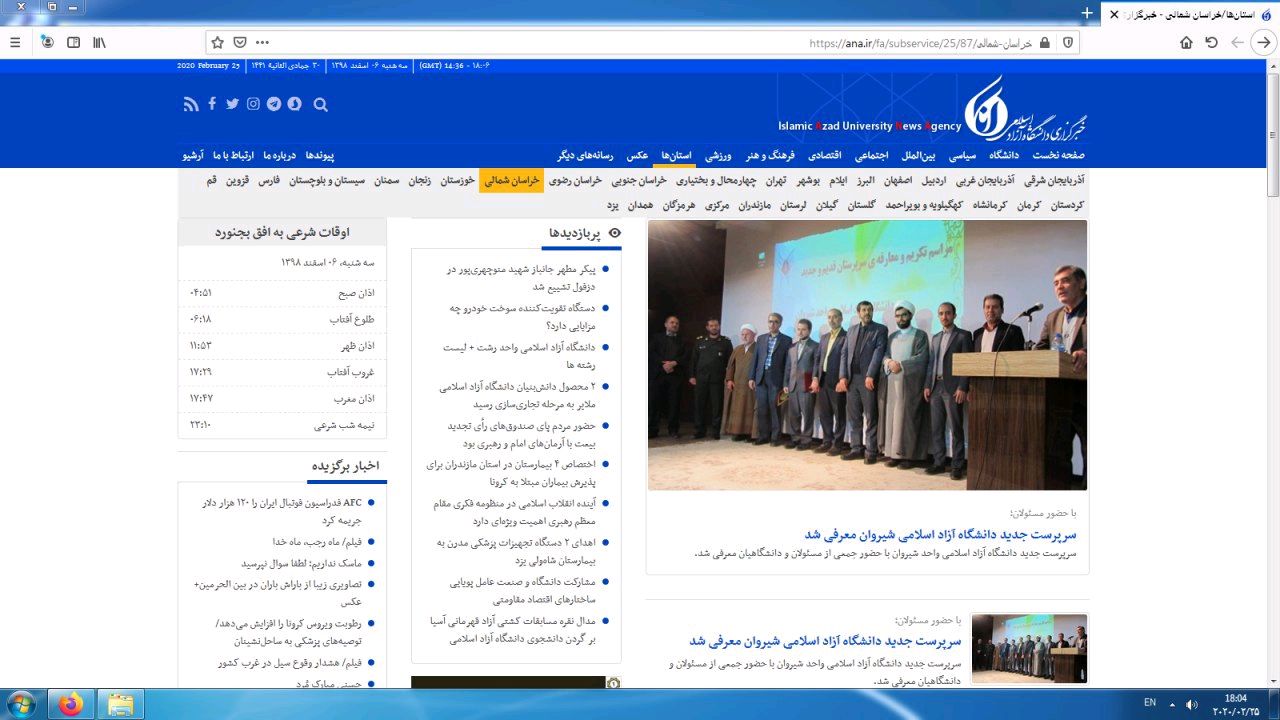The height and width of the screenshot is (720, 1280).
Task: Open the صفحه نخست menu item
Action: point(1058,155)
